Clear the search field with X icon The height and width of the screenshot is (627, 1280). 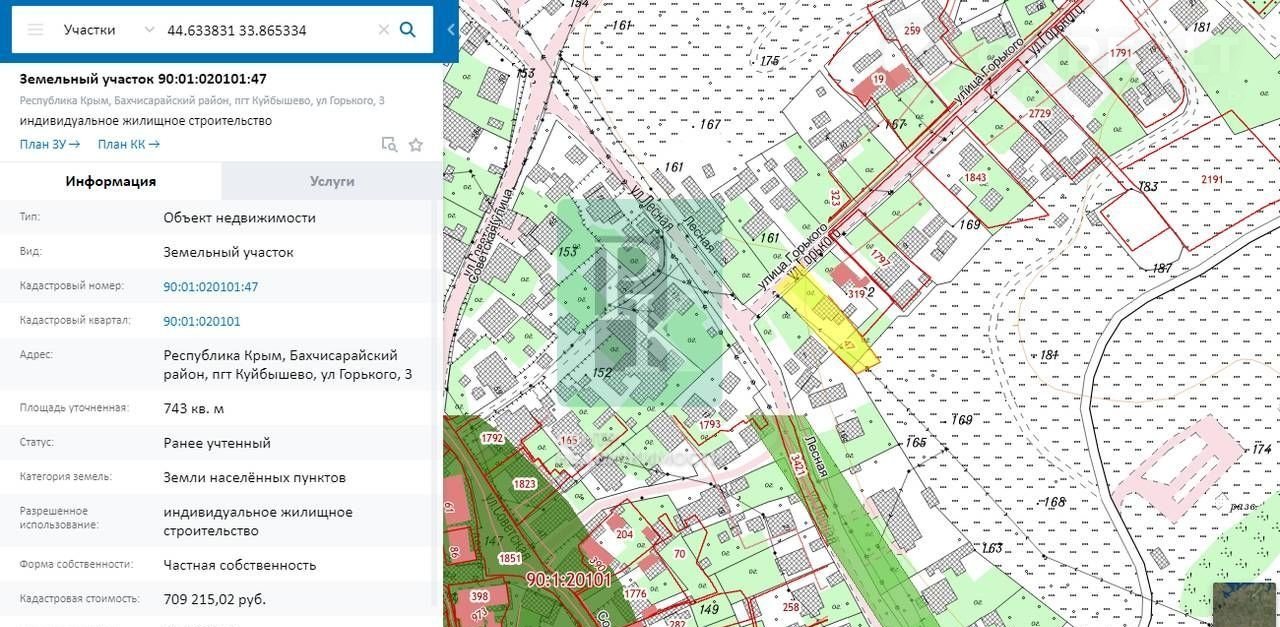(x=383, y=30)
